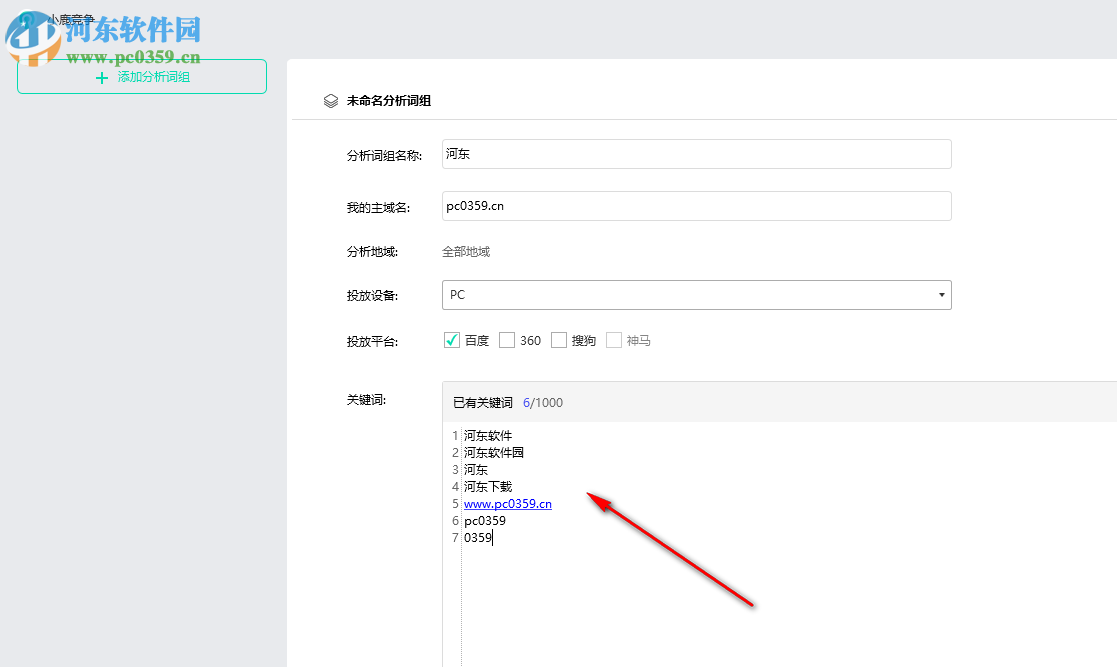Viewport: 1117px width, 667px height.
Task: Click the green plus icon on 添加分析词组
Action: [100, 76]
